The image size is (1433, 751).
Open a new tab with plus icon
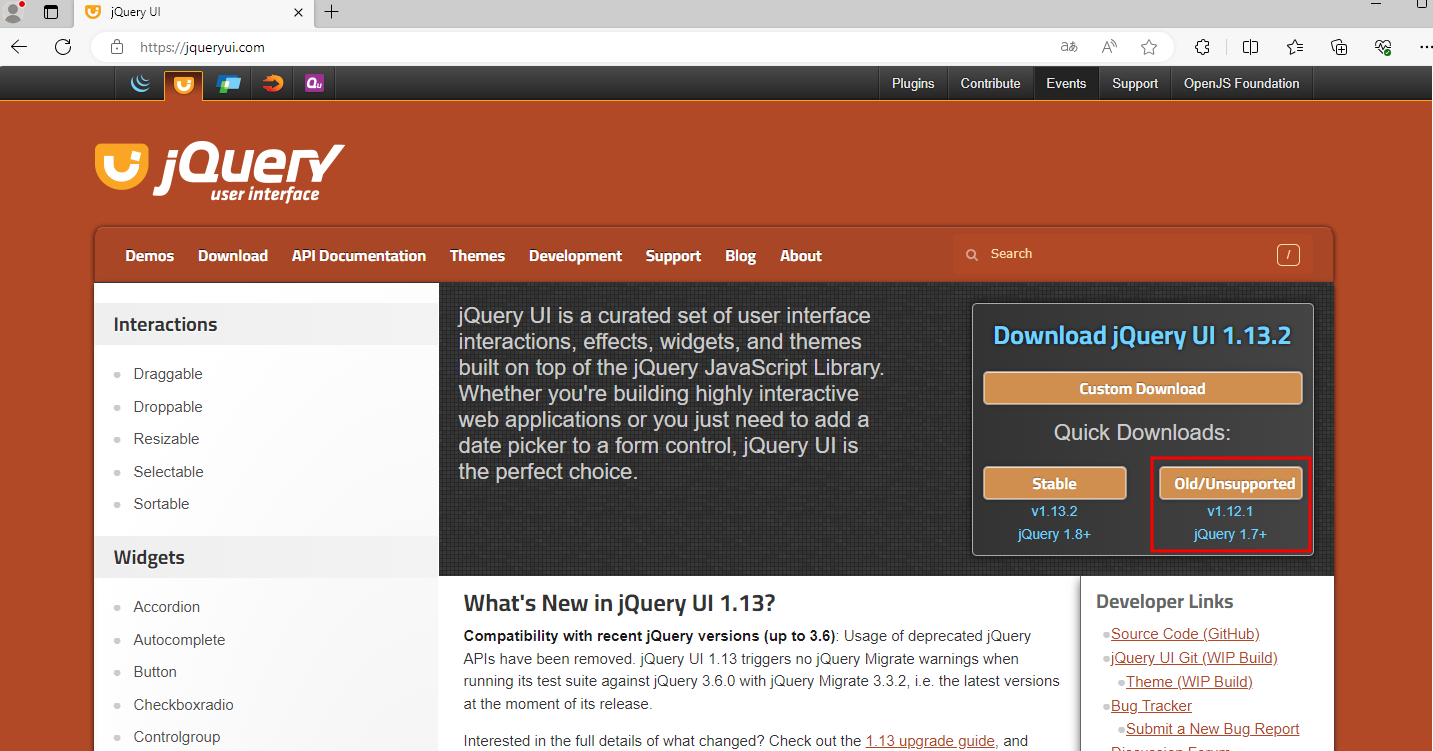click(x=332, y=12)
